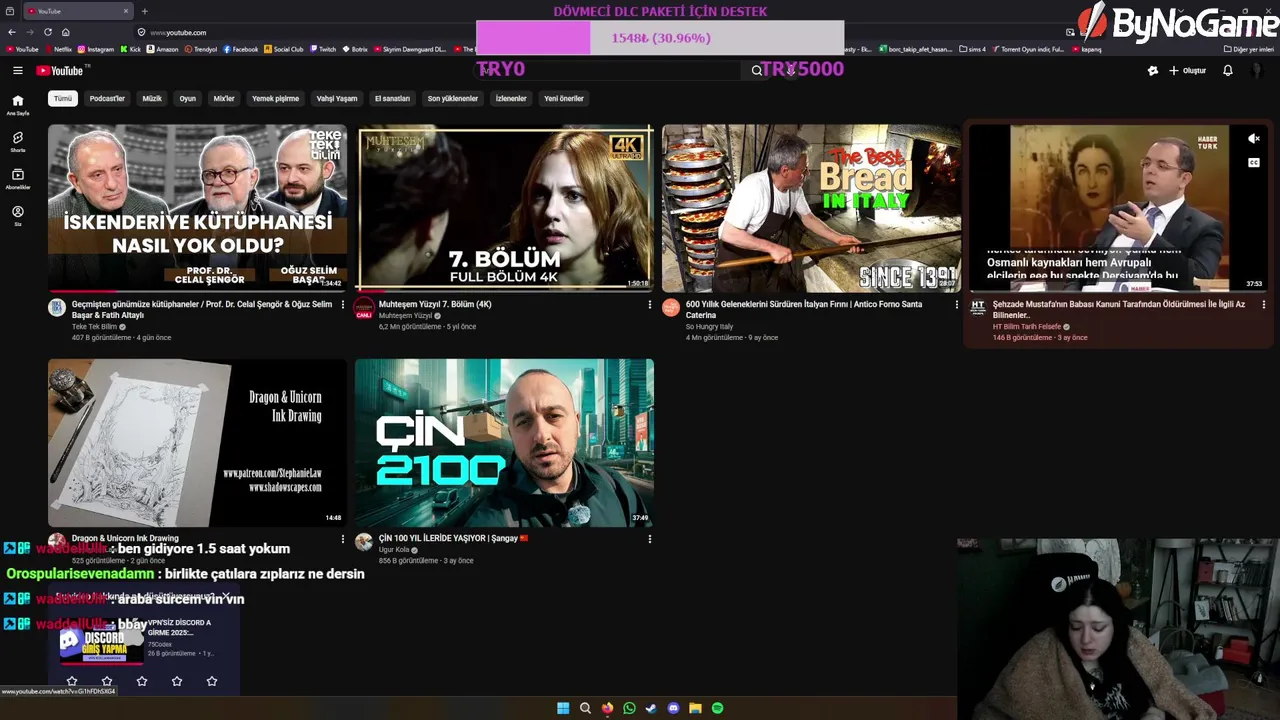
Task: Click the Teke Tek Bilim channel avatar
Action: [x=57, y=308]
